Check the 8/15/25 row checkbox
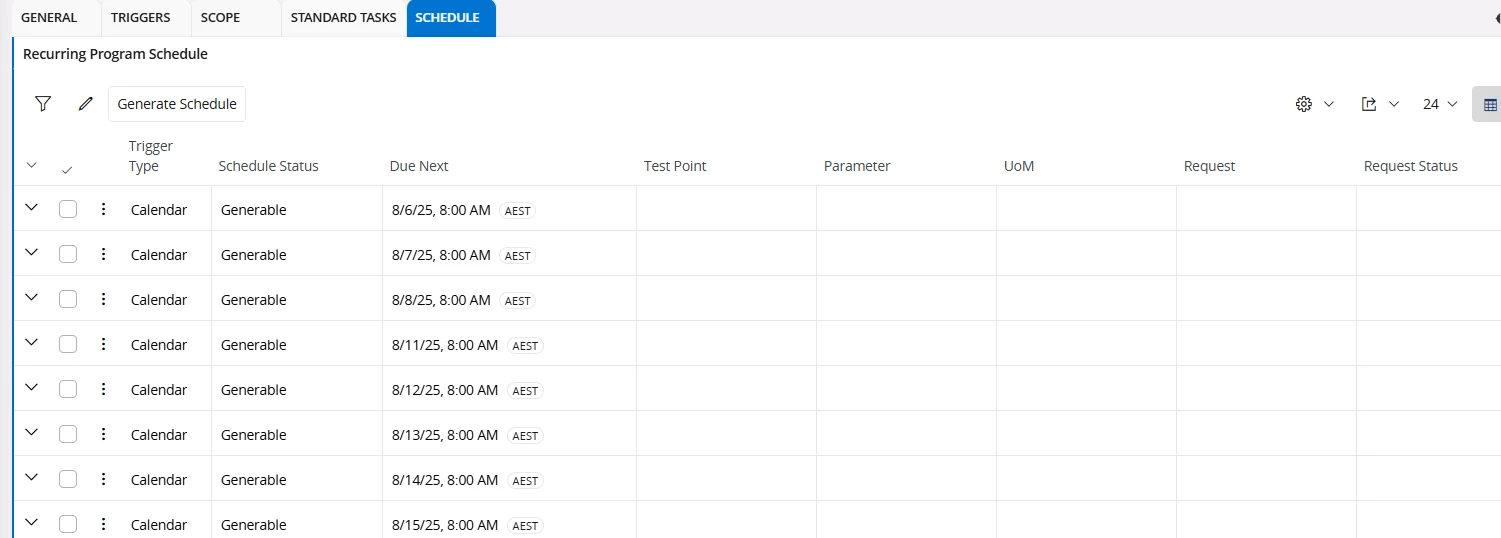1501x538 pixels. tap(68, 524)
